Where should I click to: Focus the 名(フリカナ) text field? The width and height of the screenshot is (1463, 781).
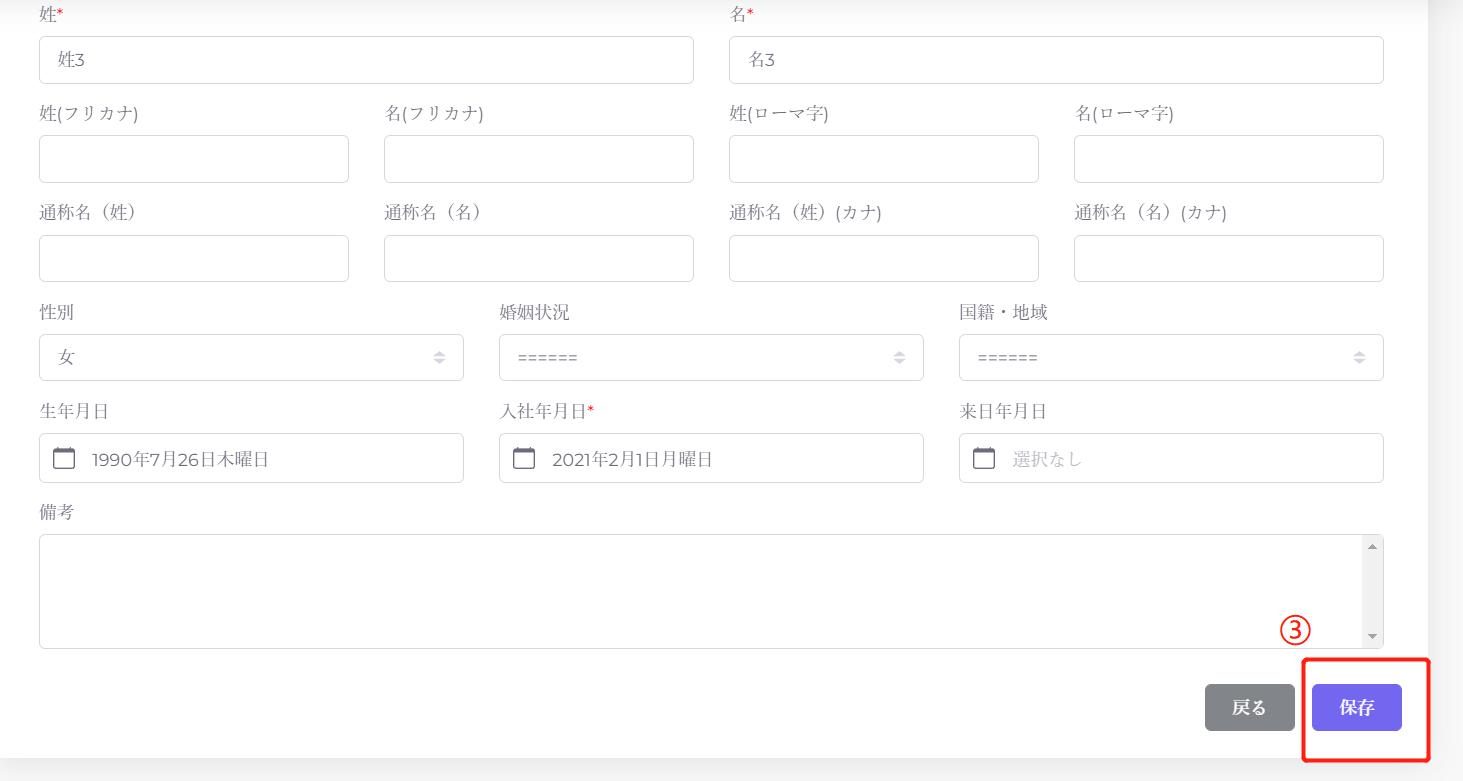pos(539,159)
